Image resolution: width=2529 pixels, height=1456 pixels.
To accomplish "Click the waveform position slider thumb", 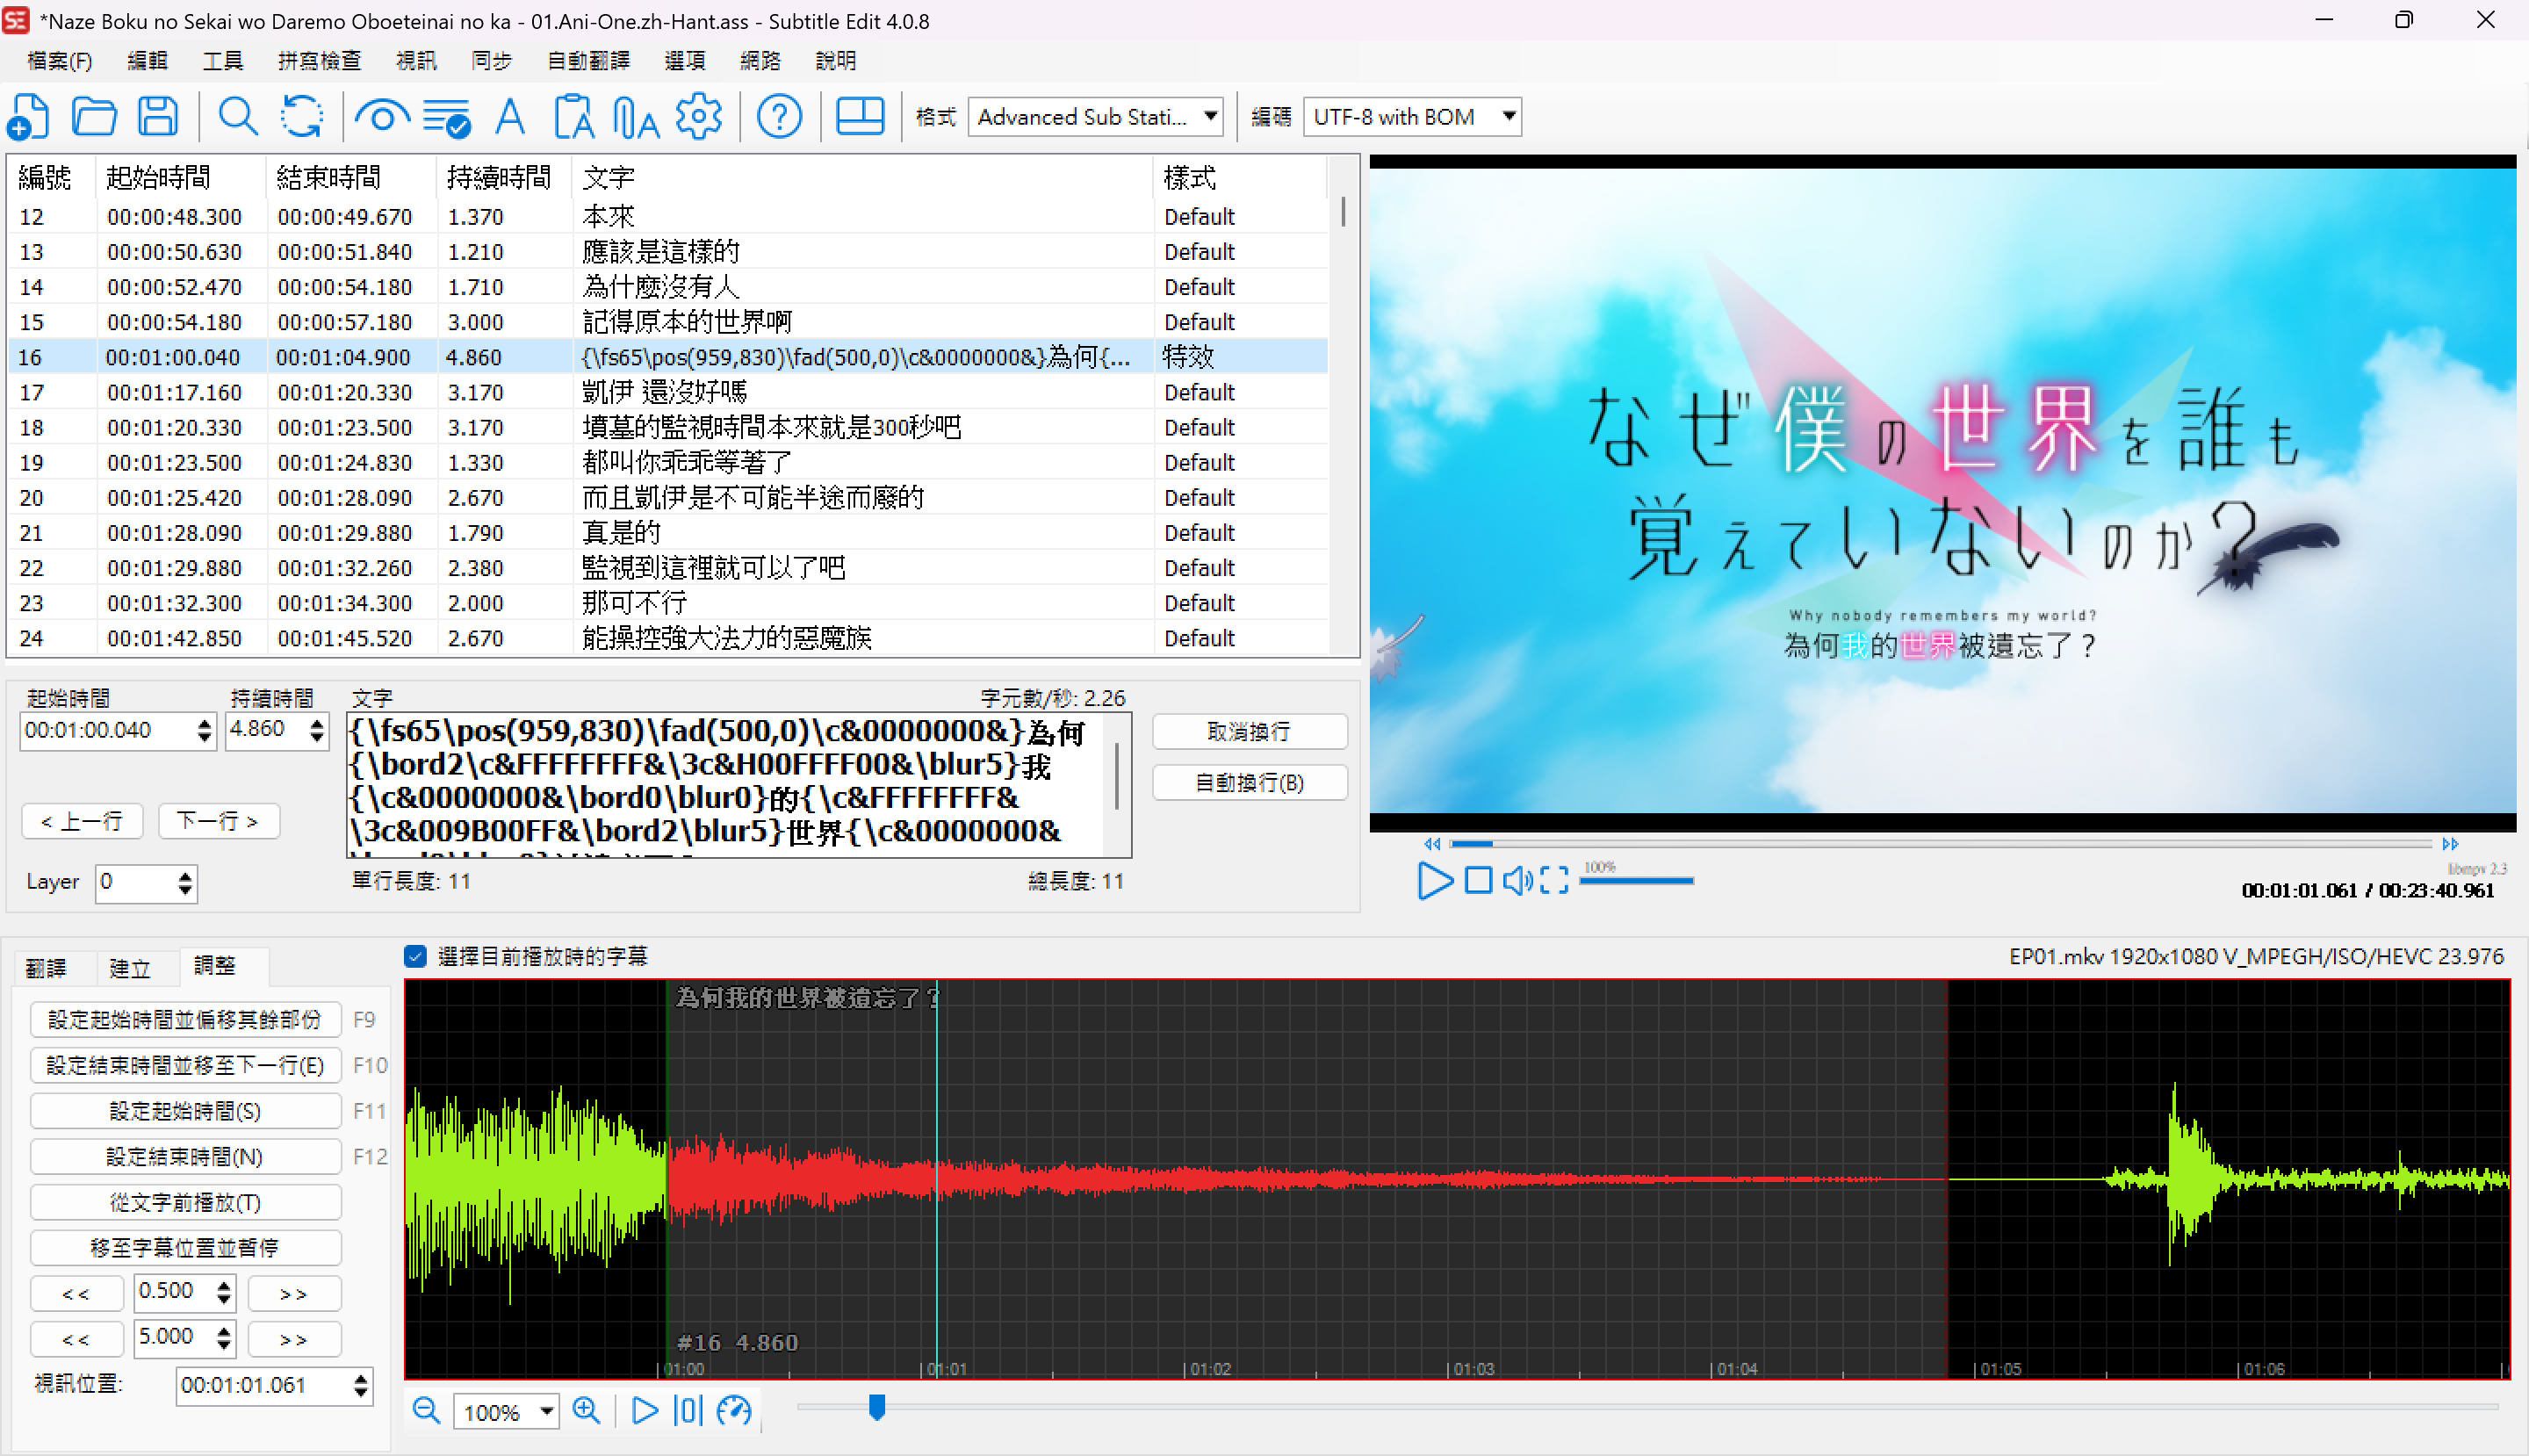I will (877, 1408).
